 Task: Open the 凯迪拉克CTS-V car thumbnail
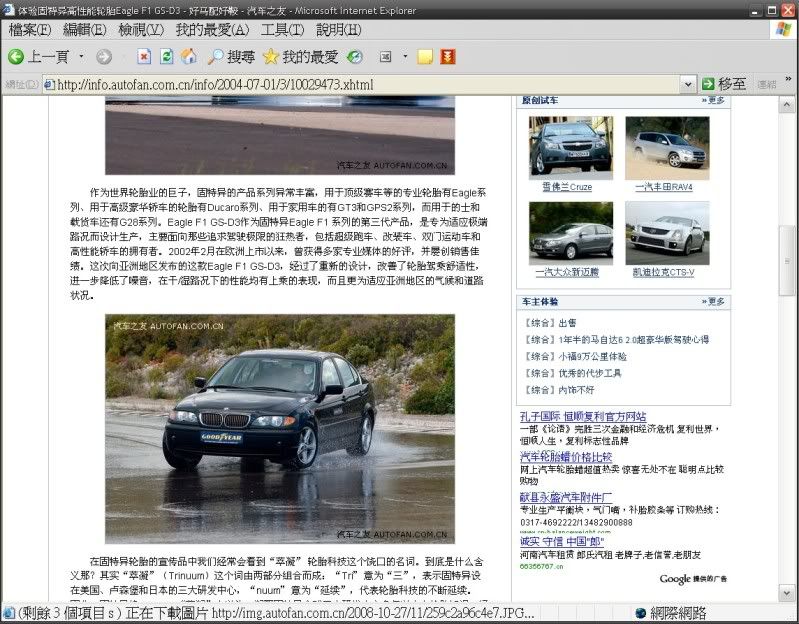[667, 233]
